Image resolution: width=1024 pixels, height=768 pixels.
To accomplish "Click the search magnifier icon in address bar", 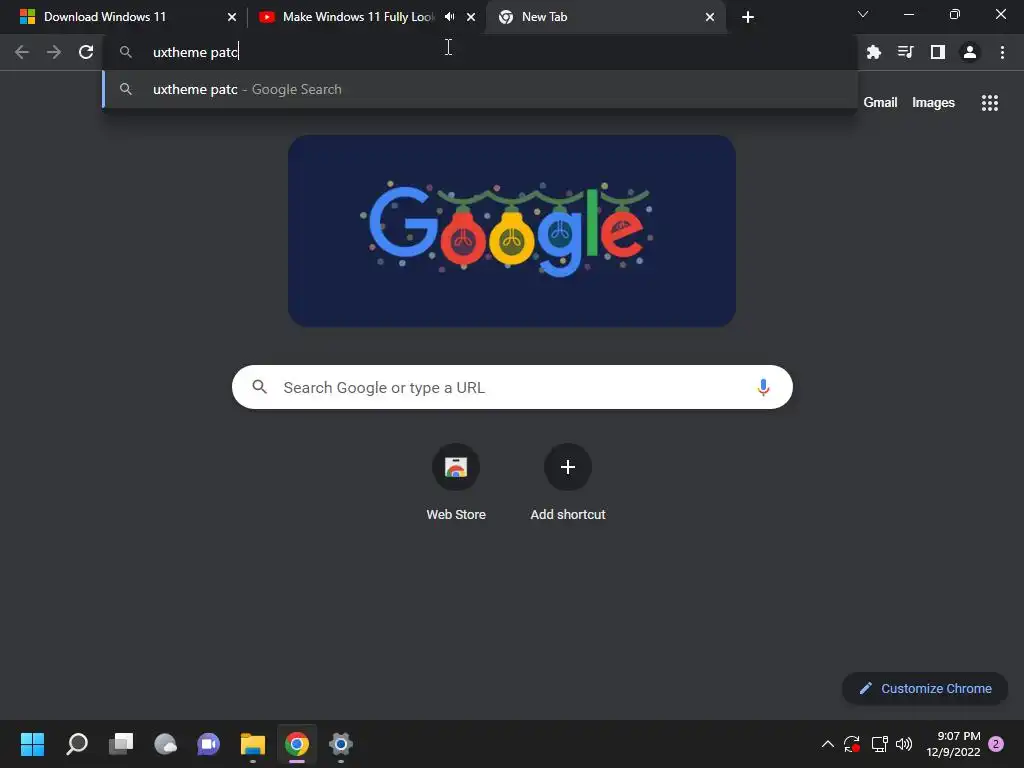I will click(126, 52).
